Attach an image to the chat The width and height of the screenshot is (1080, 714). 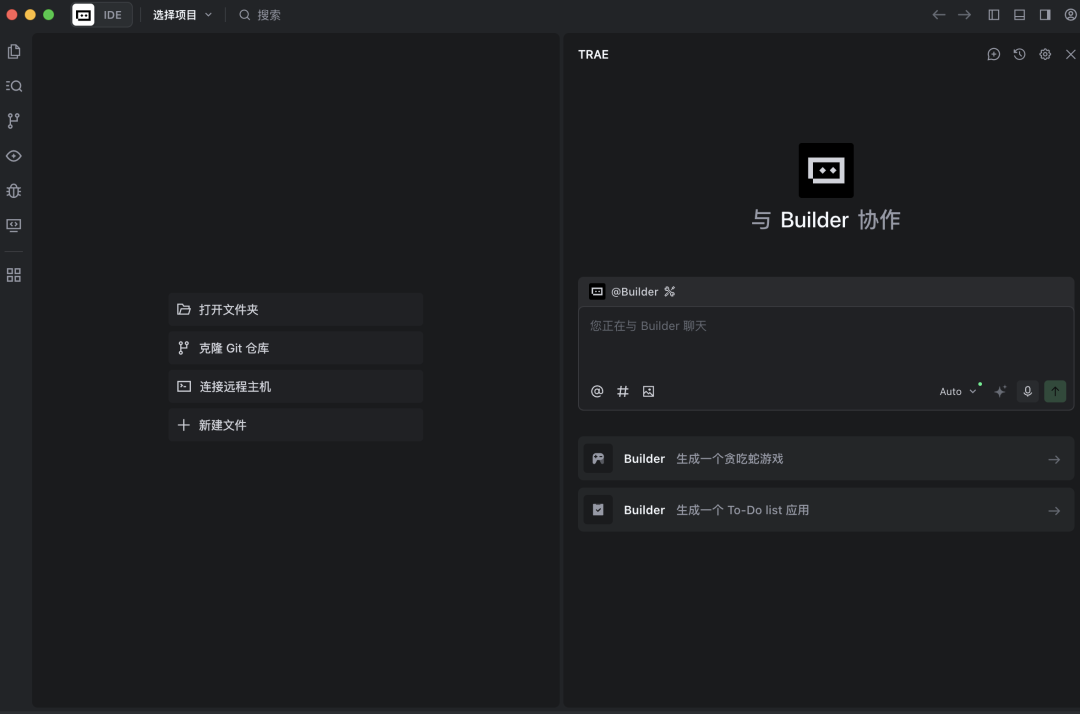point(648,392)
